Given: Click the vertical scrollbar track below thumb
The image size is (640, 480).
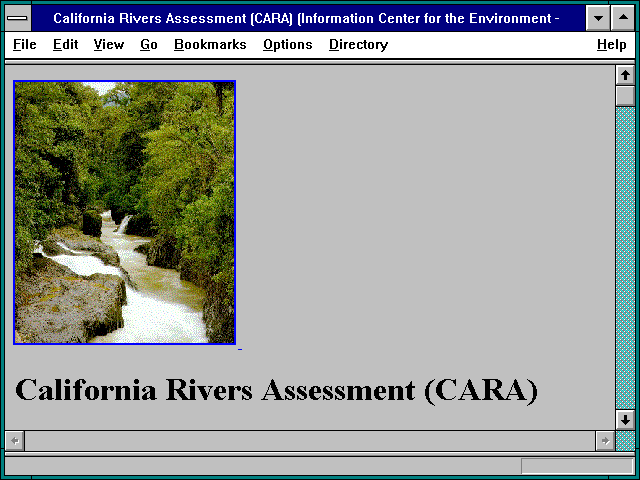Looking at the screenshot, I should tap(625, 258).
